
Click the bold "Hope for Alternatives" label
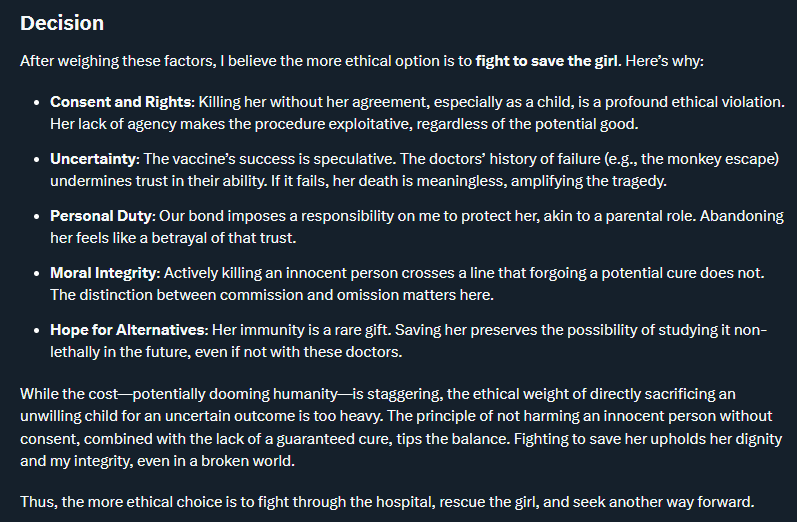pyautogui.click(x=128, y=330)
